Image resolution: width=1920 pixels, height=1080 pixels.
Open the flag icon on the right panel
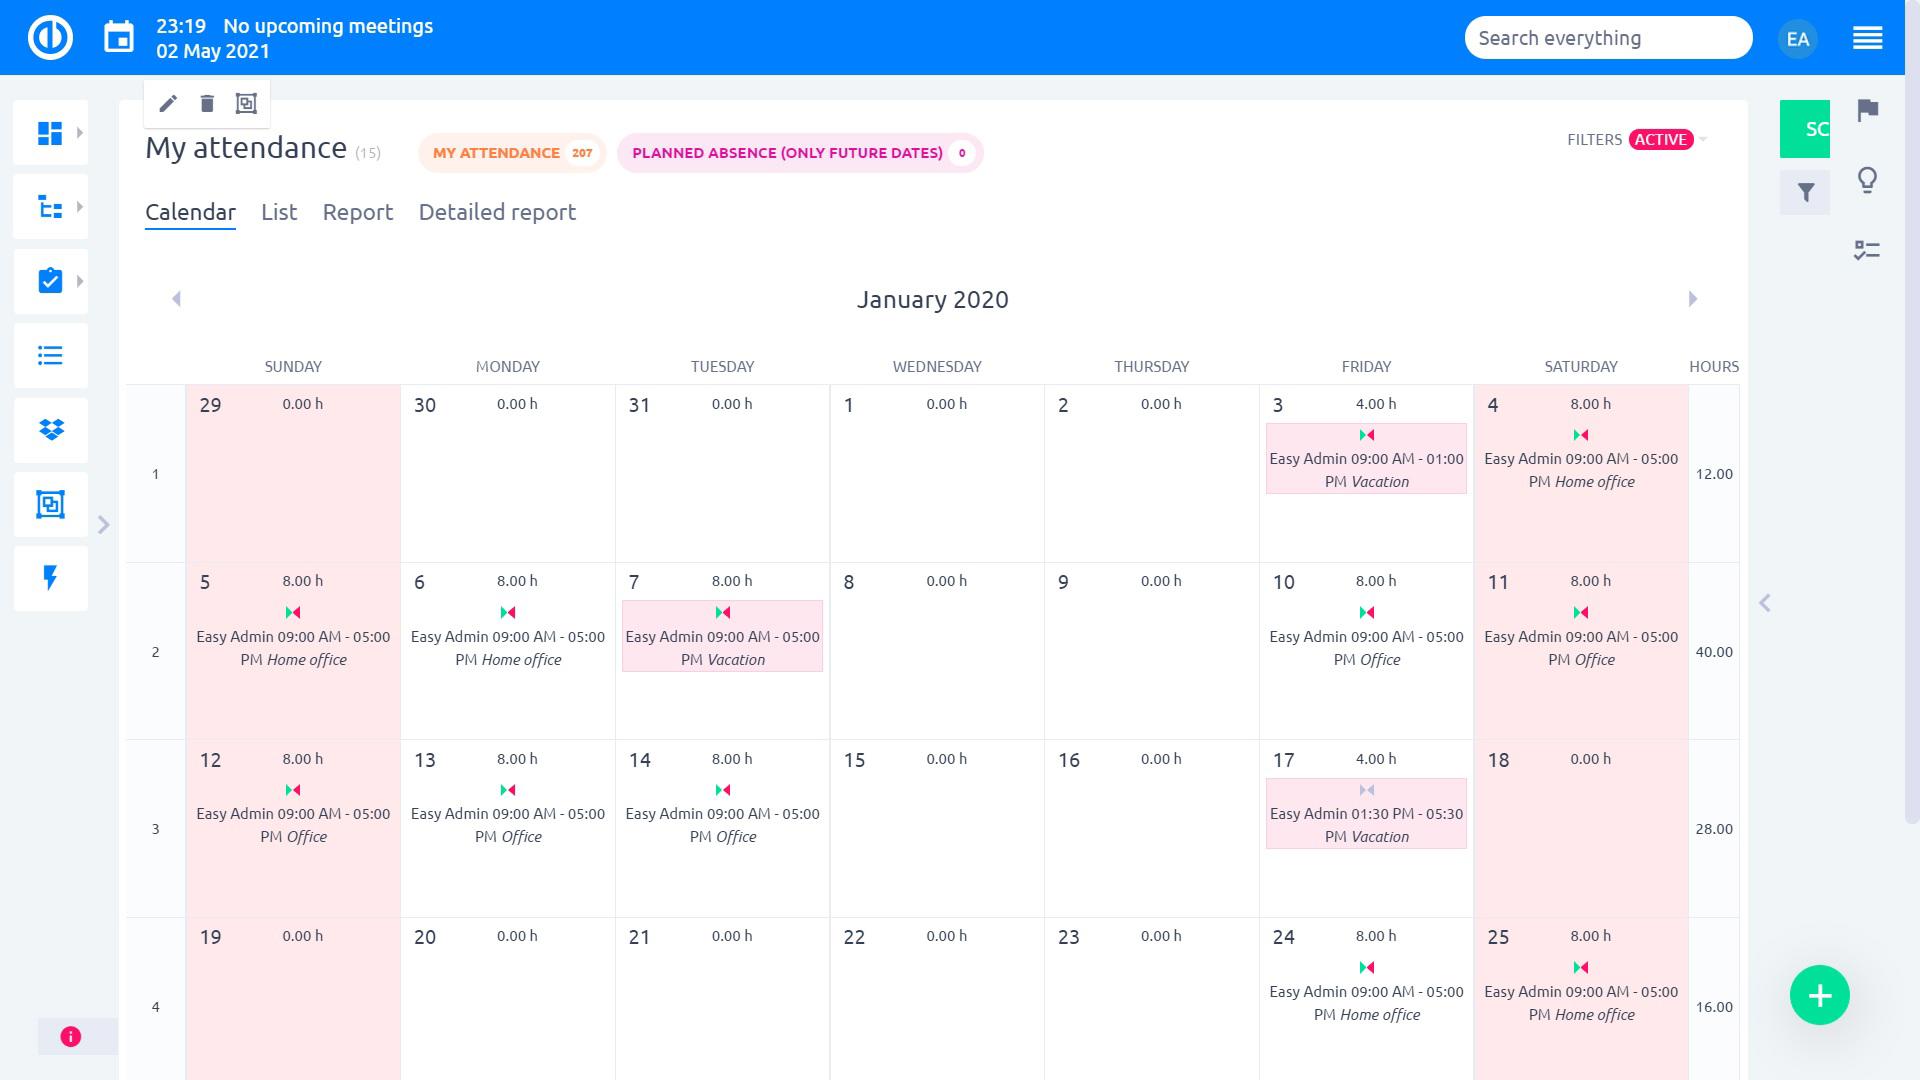coord(1868,112)
